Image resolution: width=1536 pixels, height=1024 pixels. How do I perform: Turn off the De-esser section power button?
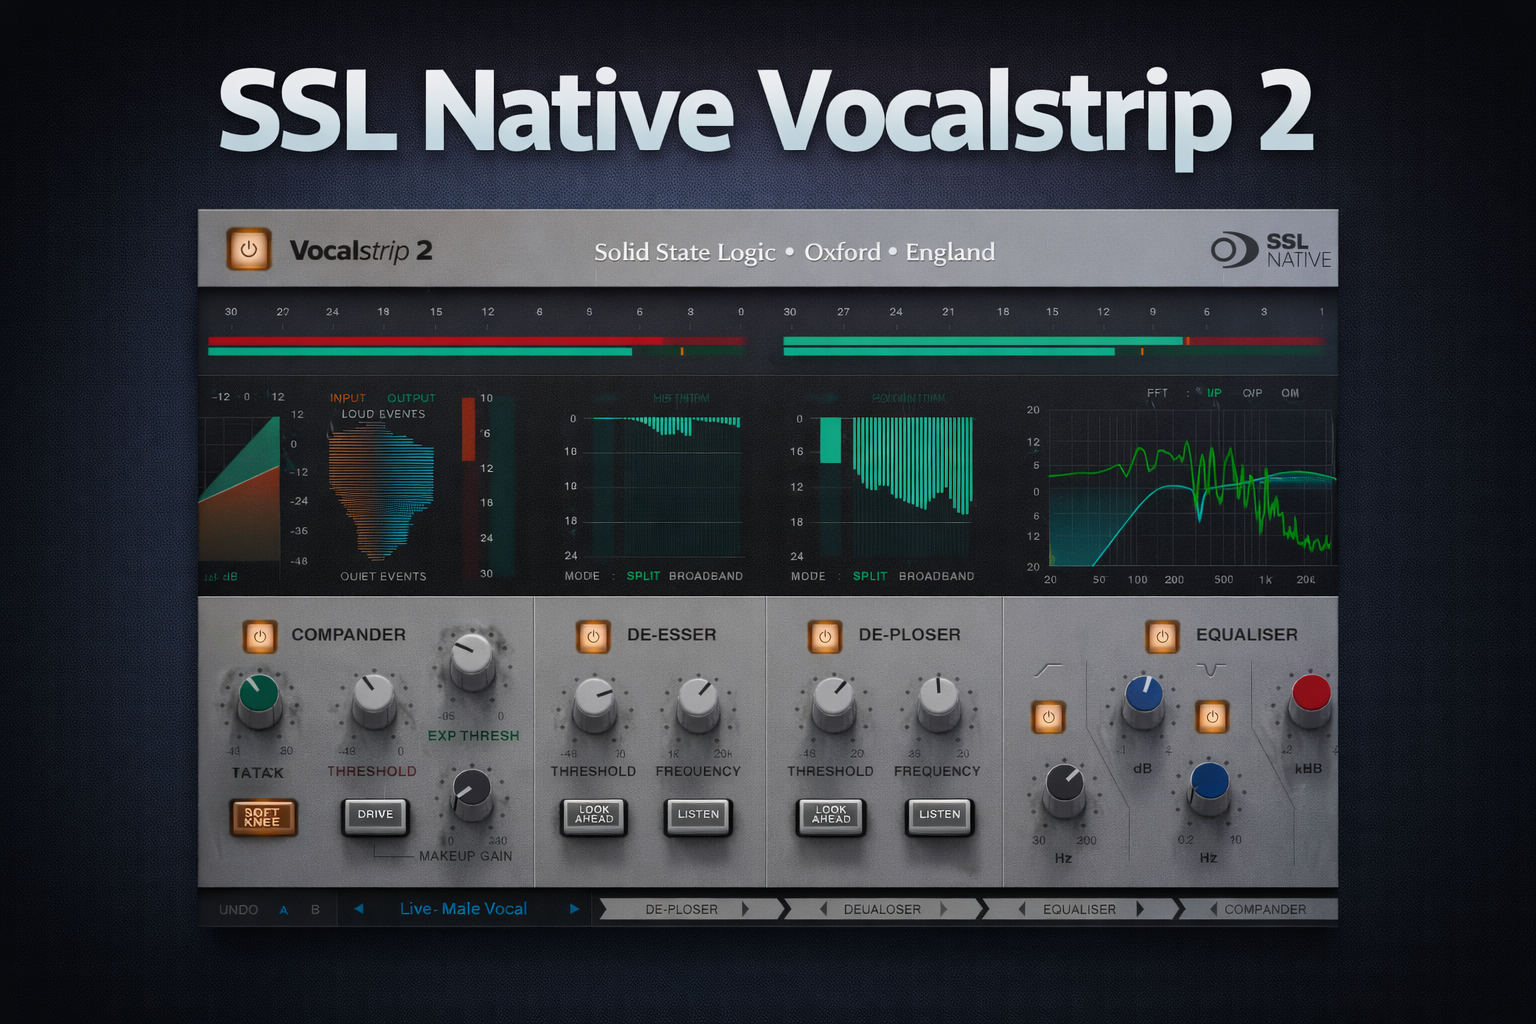(593, 636)
